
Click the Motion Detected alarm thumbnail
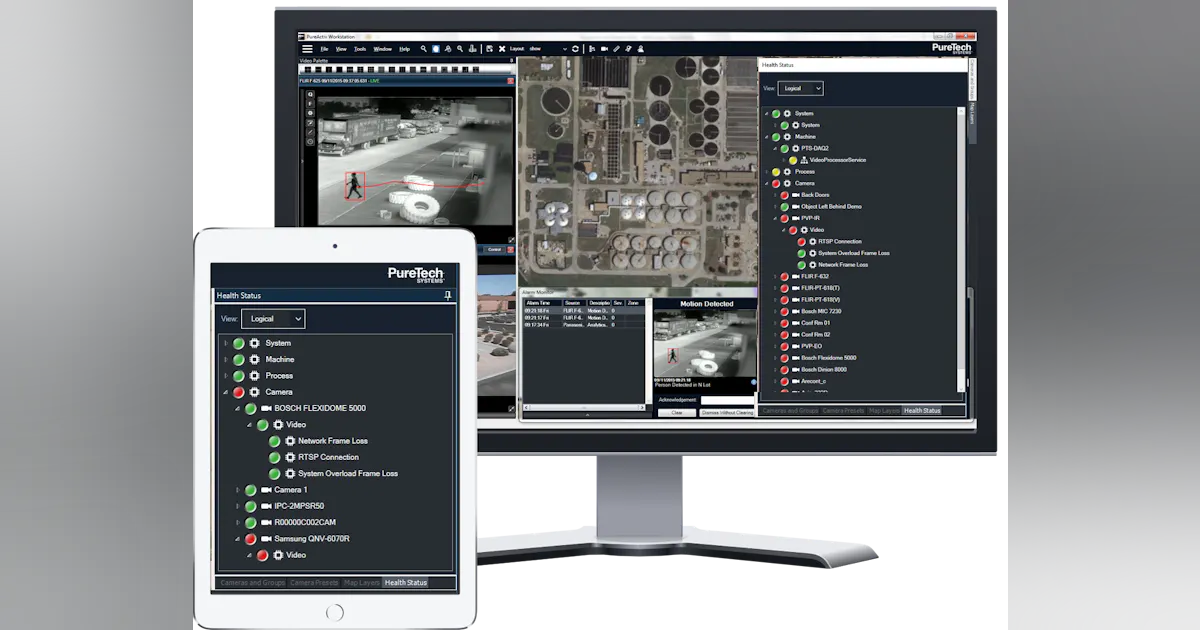tap(705, 342)
